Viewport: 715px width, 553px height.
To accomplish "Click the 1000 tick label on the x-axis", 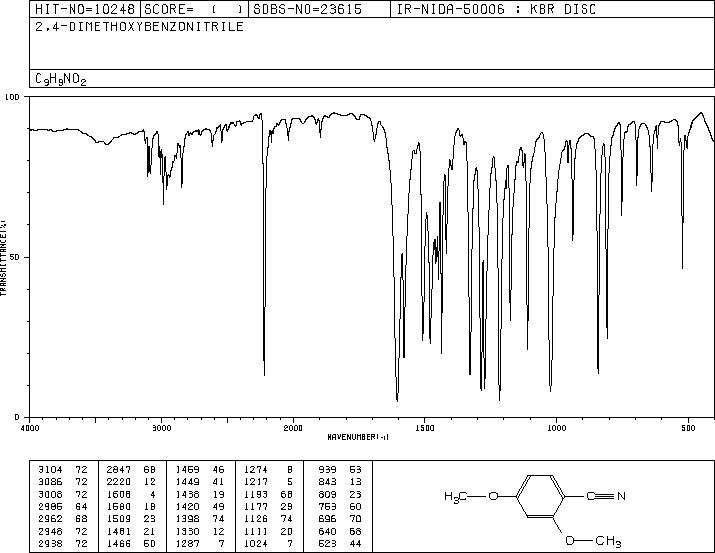I will coord(556,428).
